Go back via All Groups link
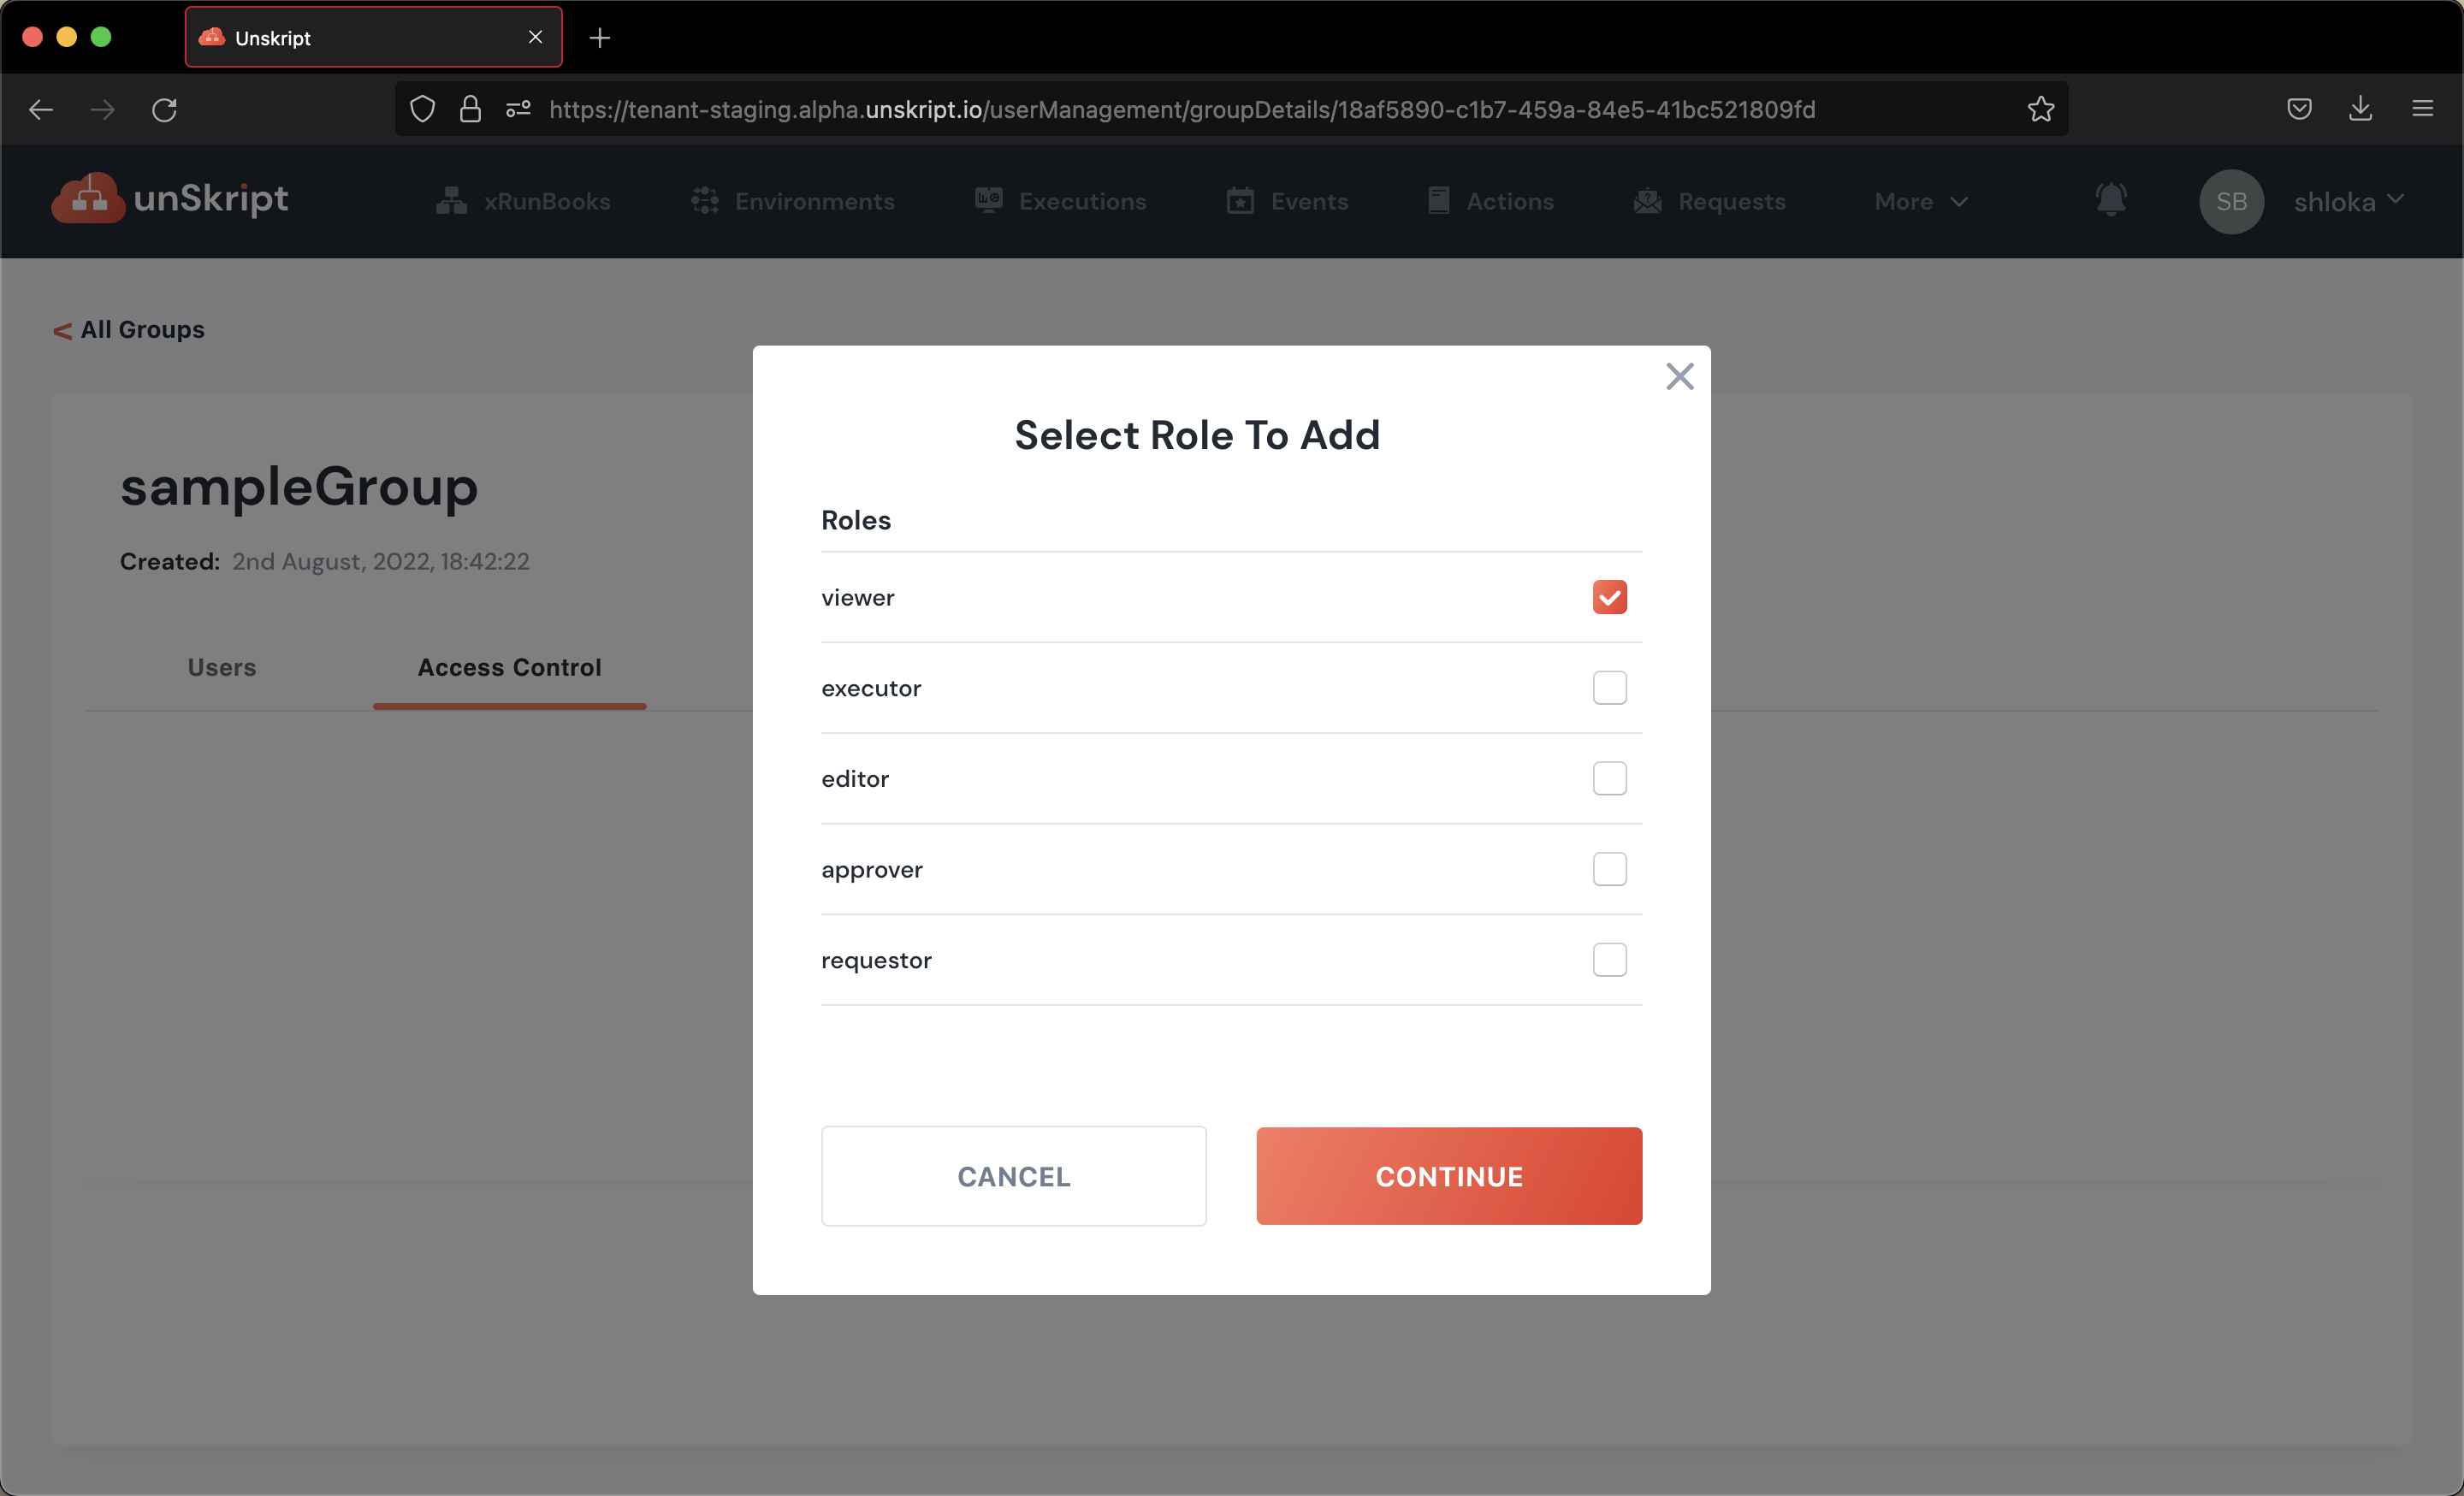The width and height of the screenshot is (2464, 1496). click(129, 330)
